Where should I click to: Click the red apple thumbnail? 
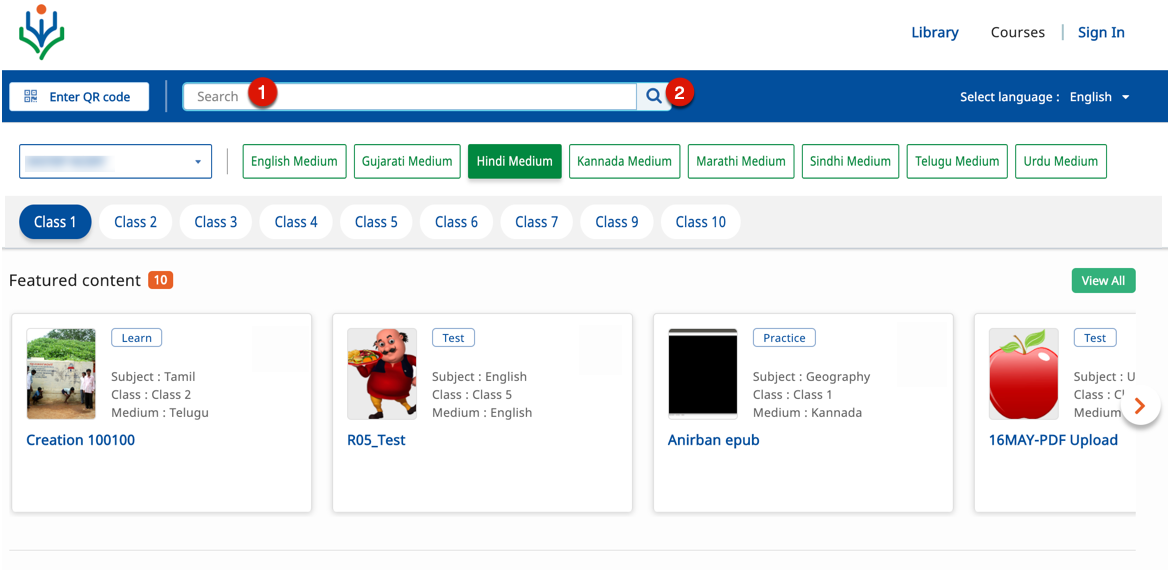tap(1023, 373)
